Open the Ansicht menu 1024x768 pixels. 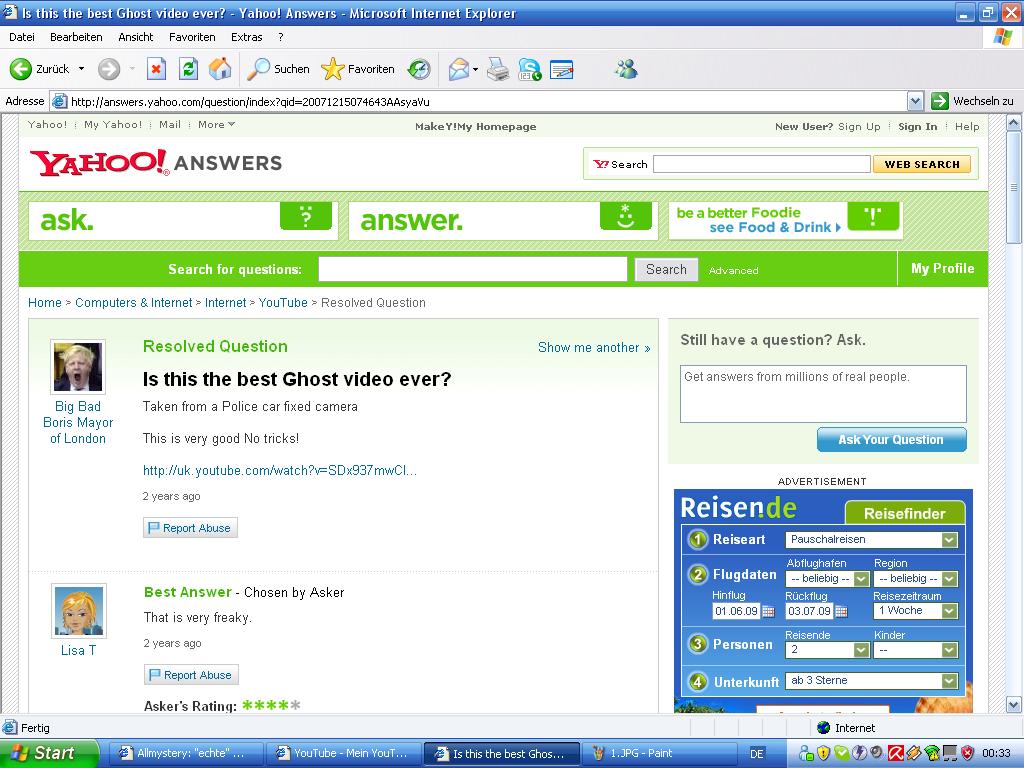tap(136, 37)
